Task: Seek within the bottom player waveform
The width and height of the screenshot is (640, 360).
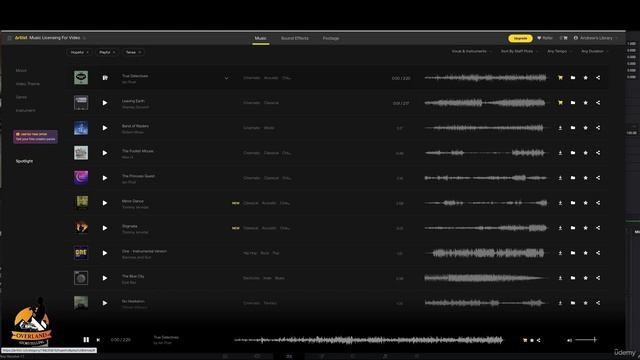Action: pos(369,340)
